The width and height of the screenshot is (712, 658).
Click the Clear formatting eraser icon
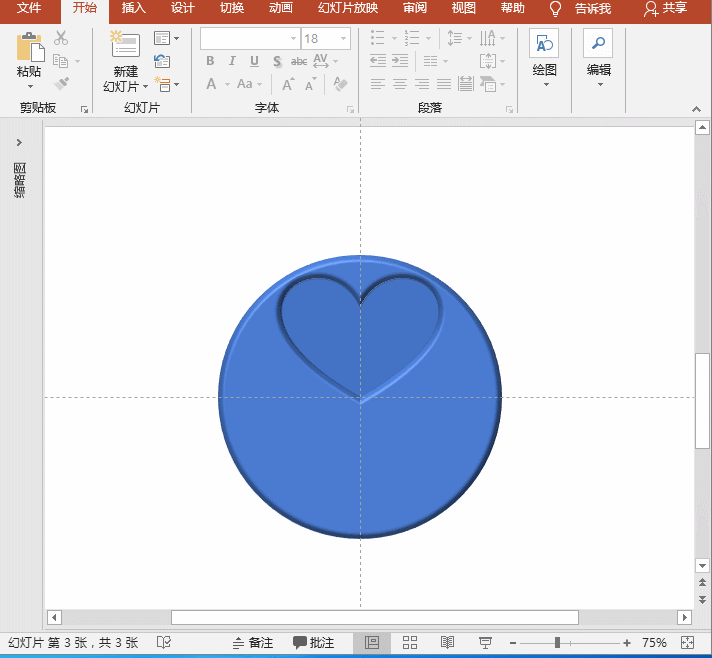click(340, 84)
